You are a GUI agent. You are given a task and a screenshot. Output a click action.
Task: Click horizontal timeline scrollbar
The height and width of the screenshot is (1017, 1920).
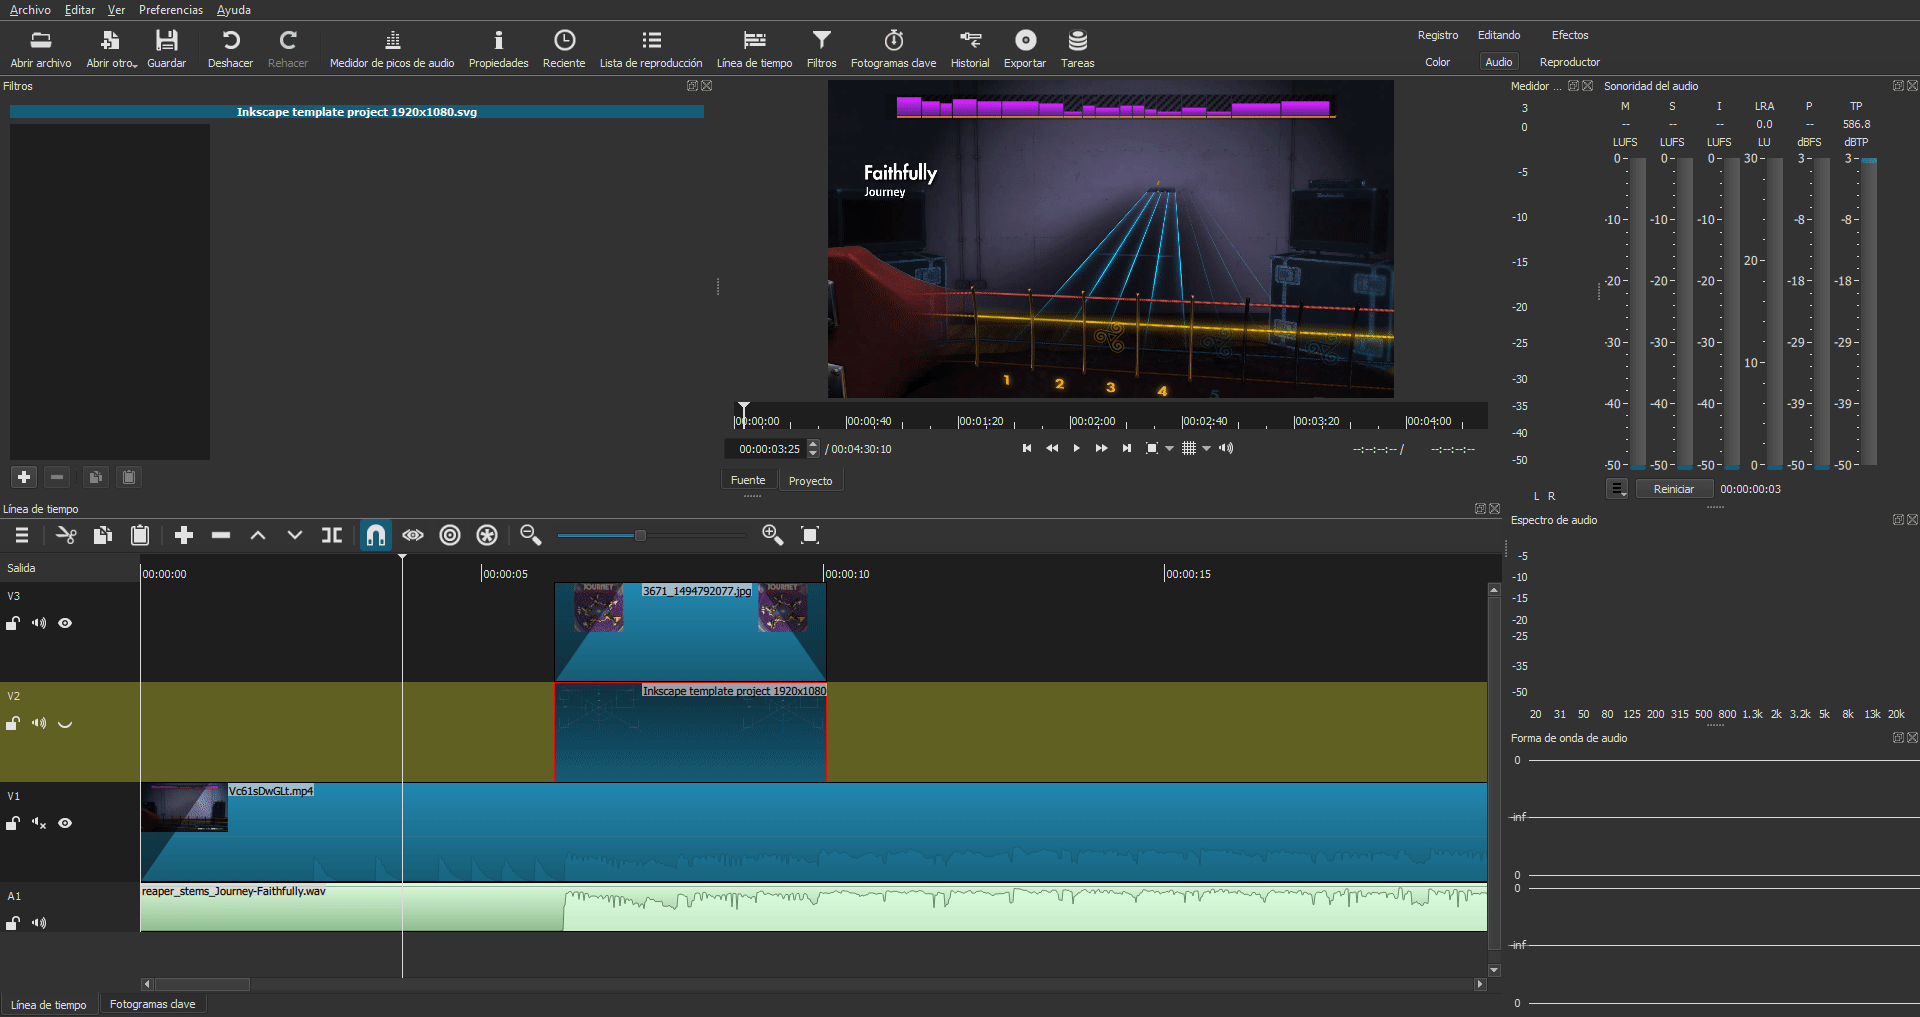pyautogui.click(x=202, y=984)
